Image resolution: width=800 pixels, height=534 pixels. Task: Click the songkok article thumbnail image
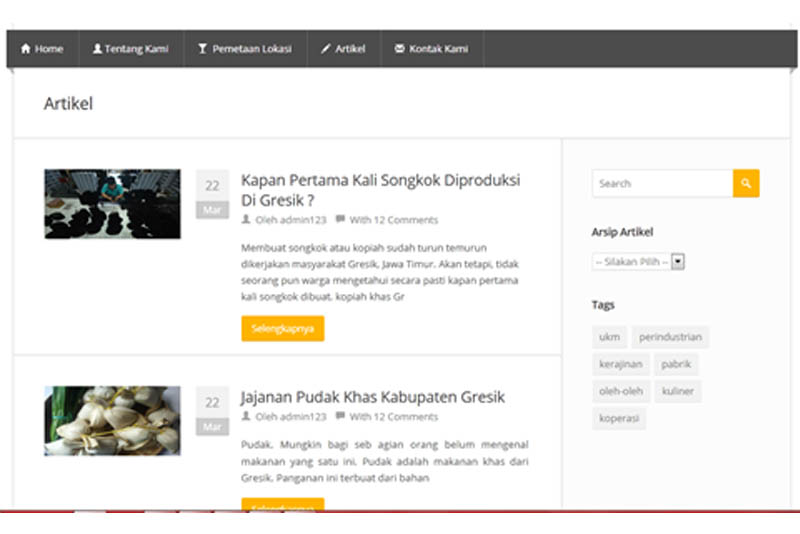click(x=112, y=204)
